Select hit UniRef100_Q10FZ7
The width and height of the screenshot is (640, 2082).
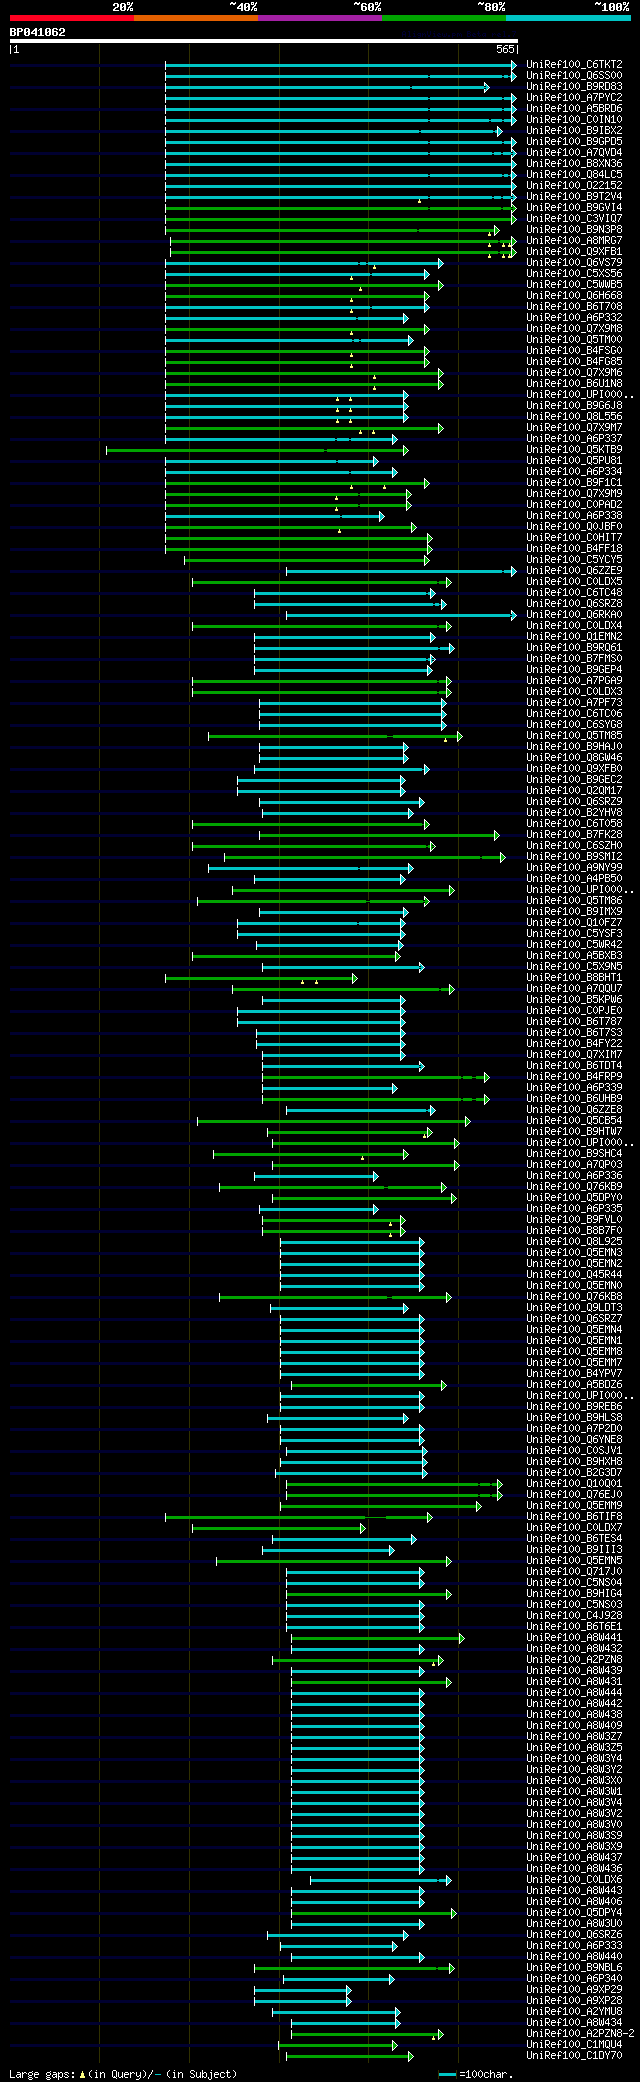click(574, 922)
